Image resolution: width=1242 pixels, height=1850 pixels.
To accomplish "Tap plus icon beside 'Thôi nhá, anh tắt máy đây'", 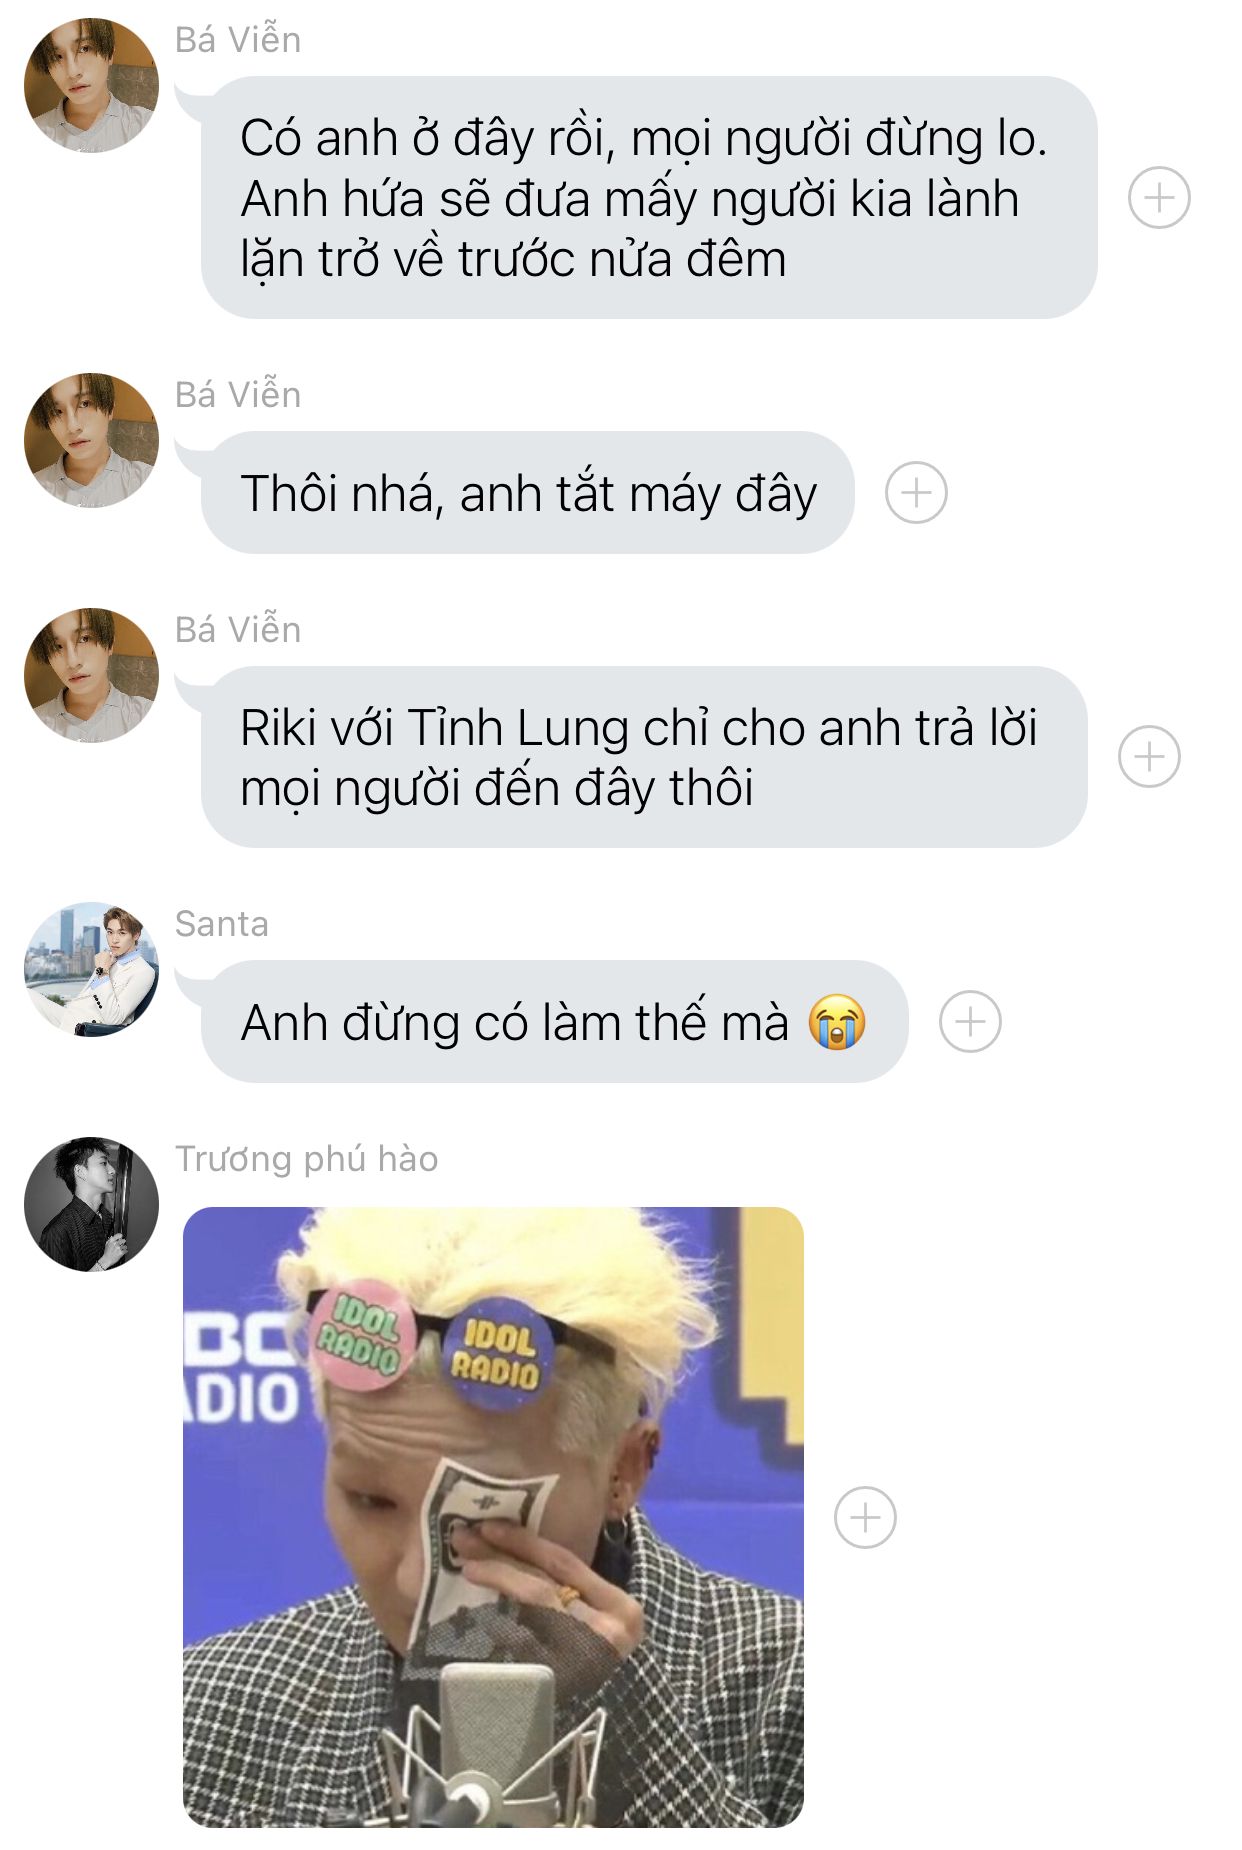I will click(916, 492).
